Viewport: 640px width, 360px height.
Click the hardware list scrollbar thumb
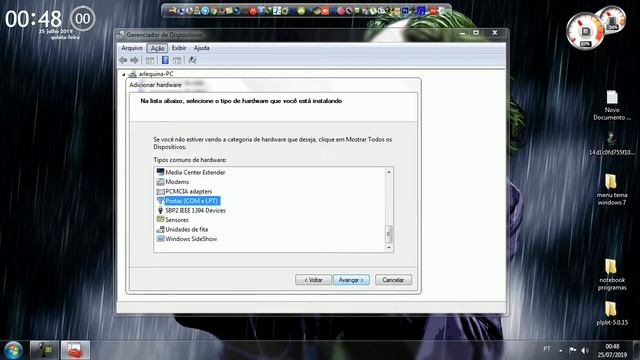coord(389,234)
